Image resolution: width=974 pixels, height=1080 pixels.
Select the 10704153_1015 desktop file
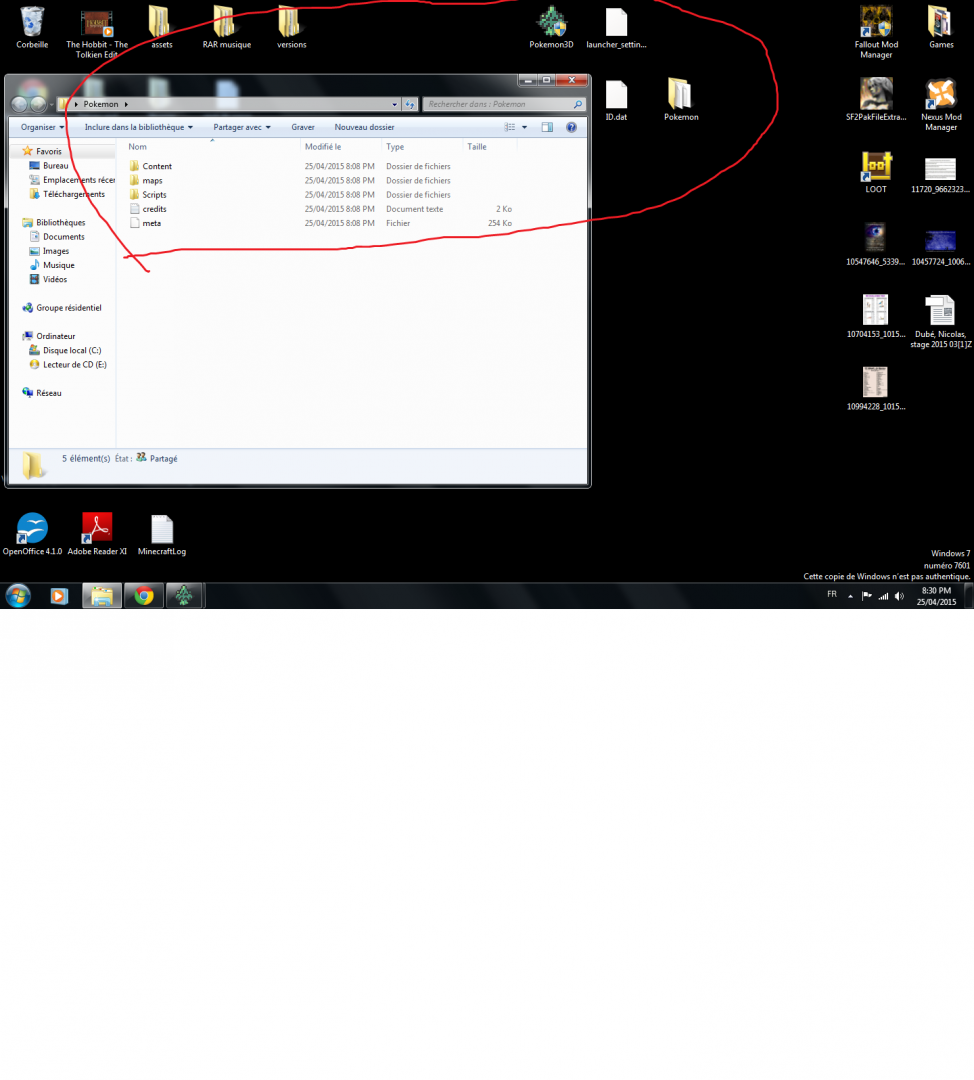click(x=875, y=317)
